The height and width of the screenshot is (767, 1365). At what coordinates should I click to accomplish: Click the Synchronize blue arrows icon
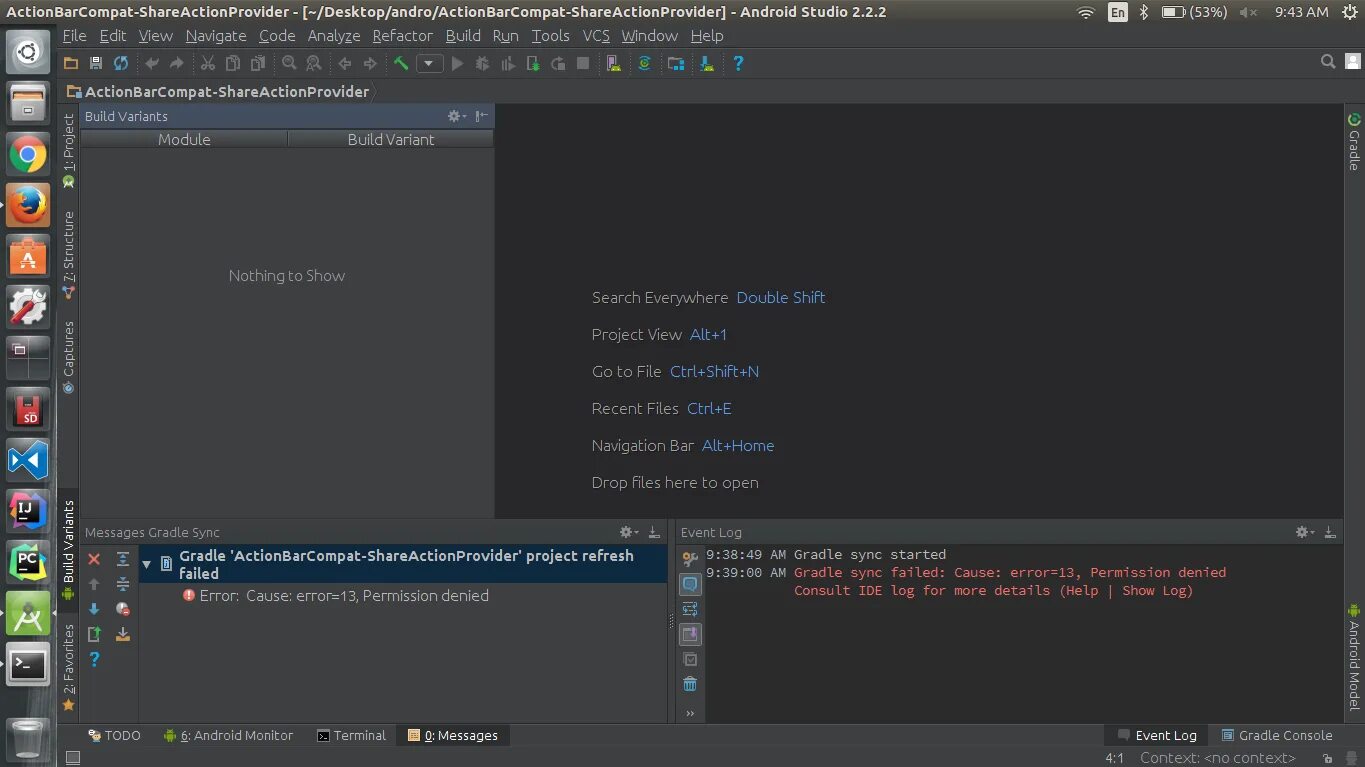[x=121, y=63]
